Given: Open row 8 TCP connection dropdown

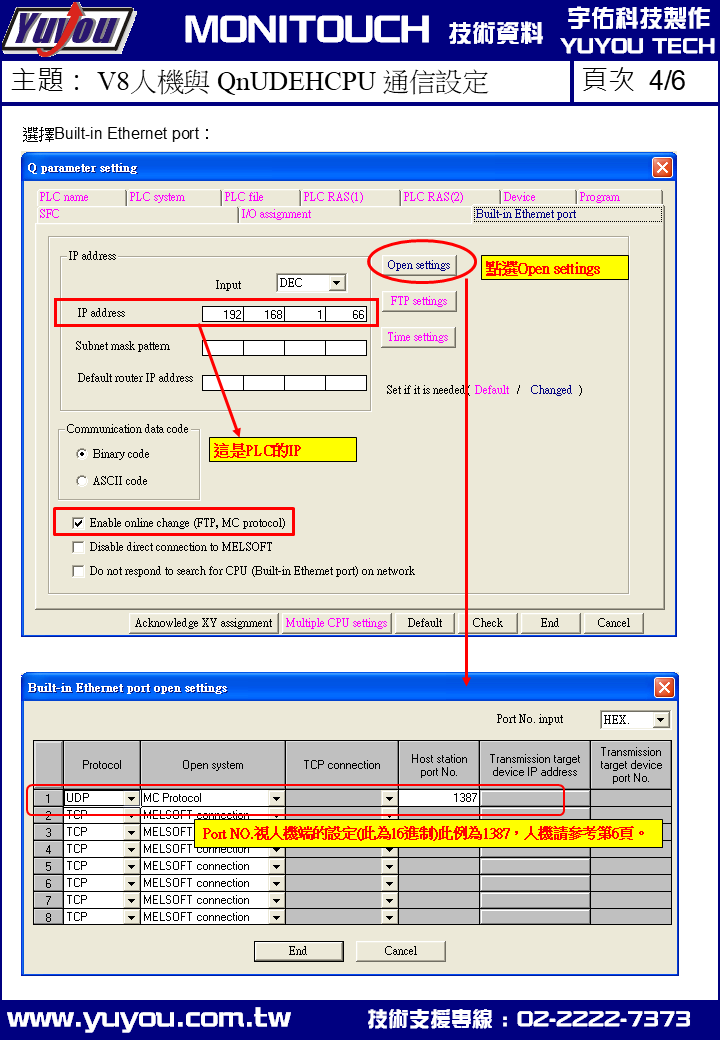Looking at the screenshot, I should click(389, 917).
